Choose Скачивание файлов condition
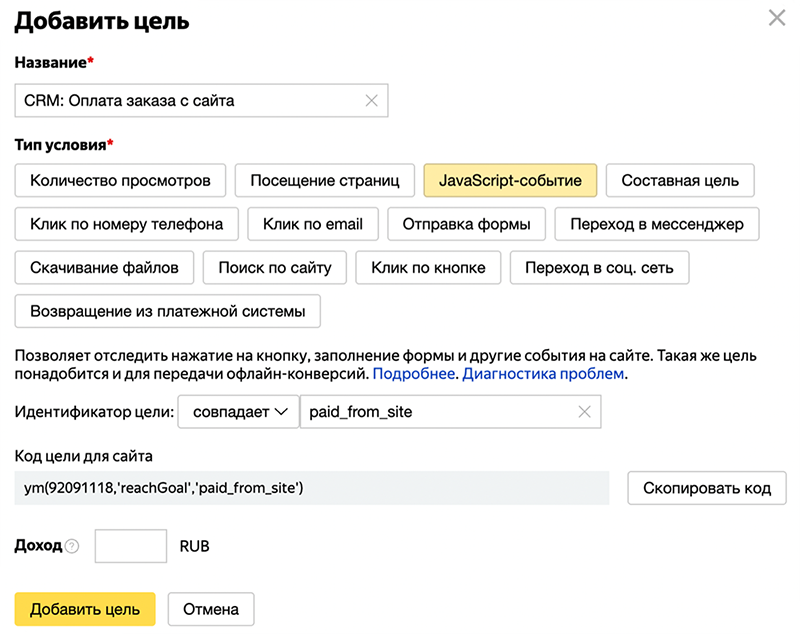Viewport: 800px width, 634px height. pyautogui.click(x=104, y=268)
